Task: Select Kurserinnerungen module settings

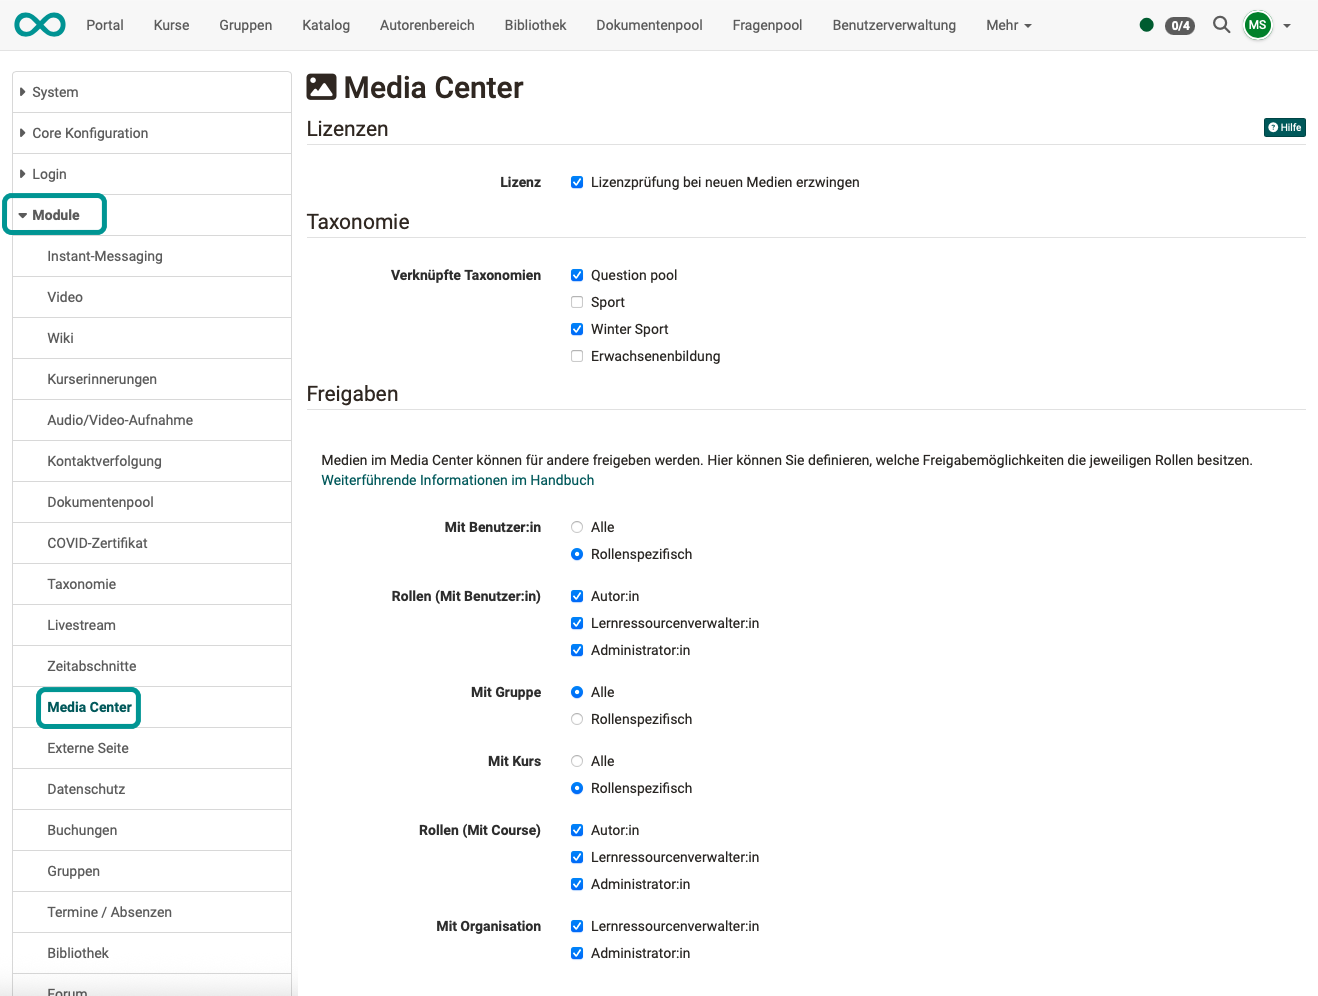Action: [102, 379]
